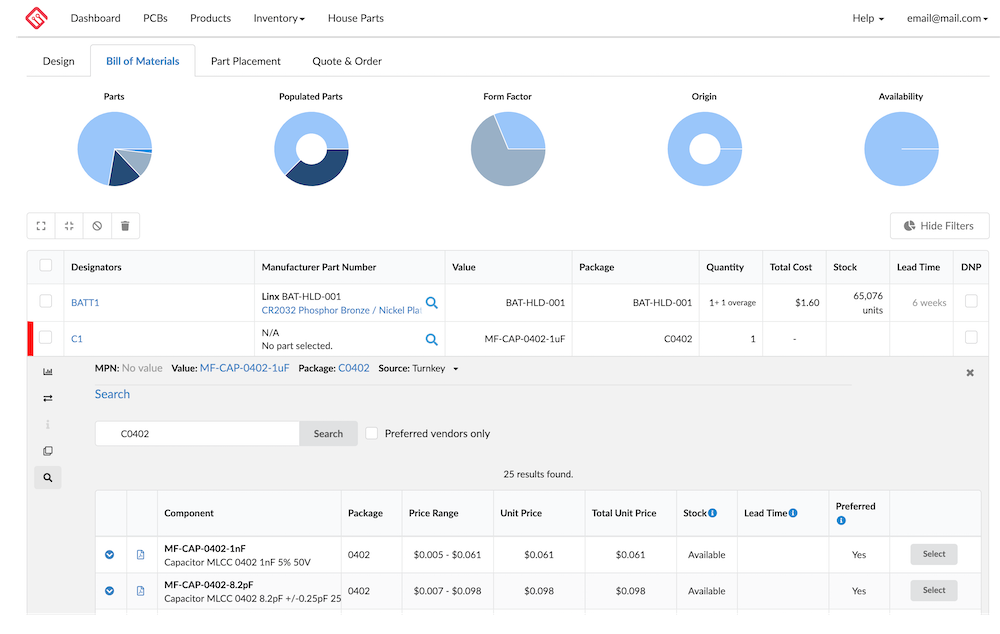
Task: Expand the MF-CAP-0402-8.2pF result row
Action: tap(110, 591)
